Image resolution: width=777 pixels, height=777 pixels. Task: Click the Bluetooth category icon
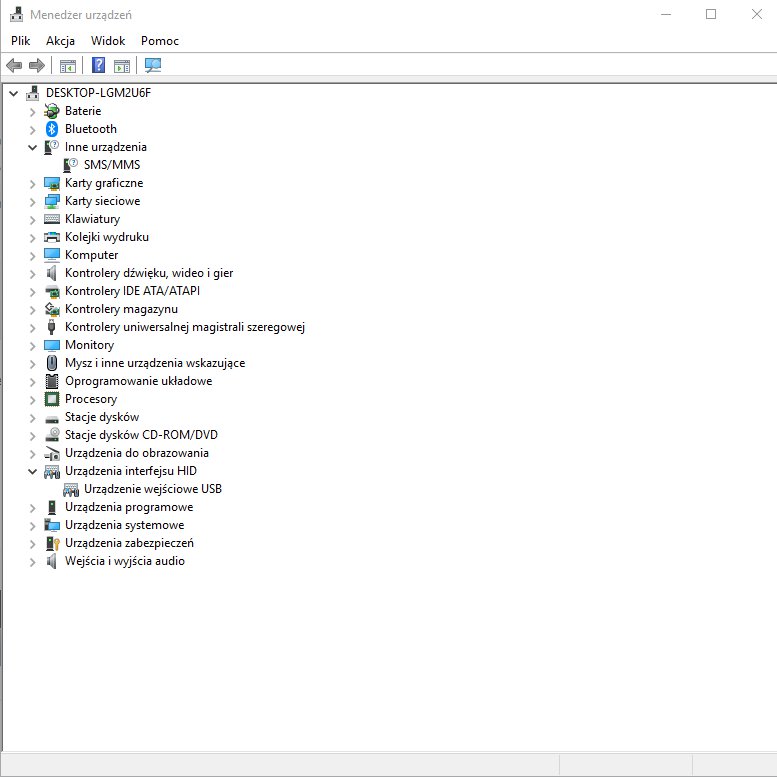point(52,129)
